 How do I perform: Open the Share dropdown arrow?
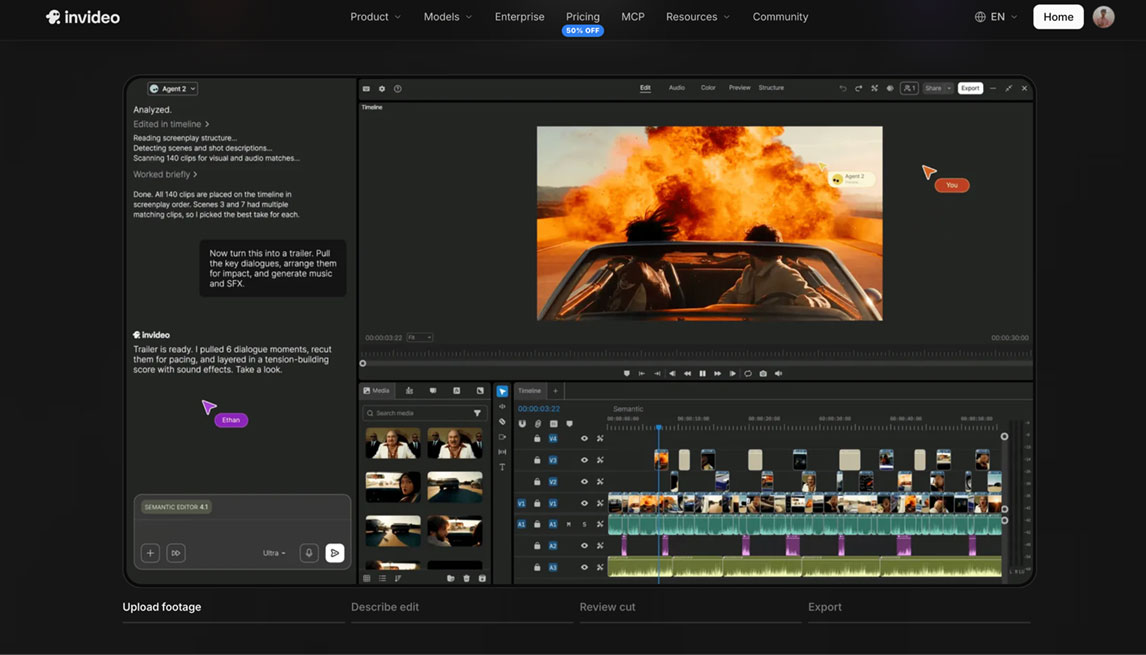949,88
